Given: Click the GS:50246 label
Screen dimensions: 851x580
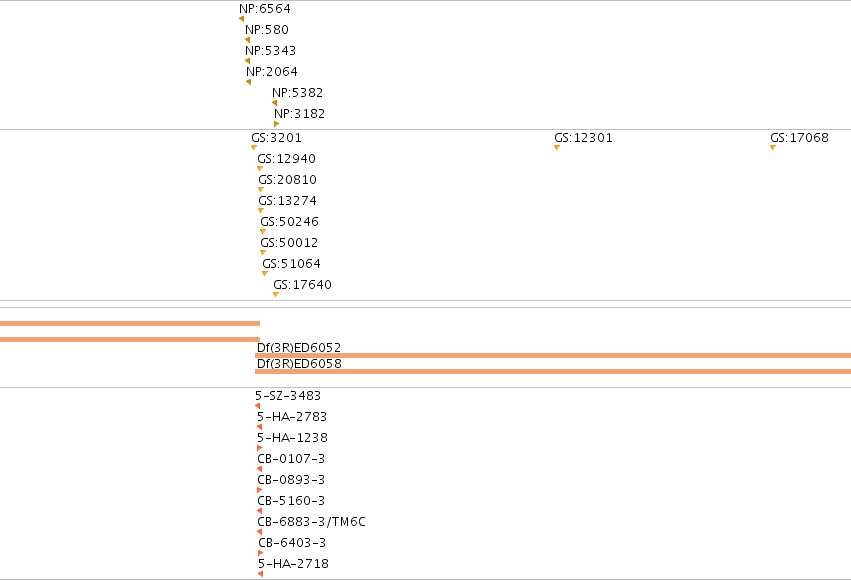Looking at the screenshot, I should [289, 222].
